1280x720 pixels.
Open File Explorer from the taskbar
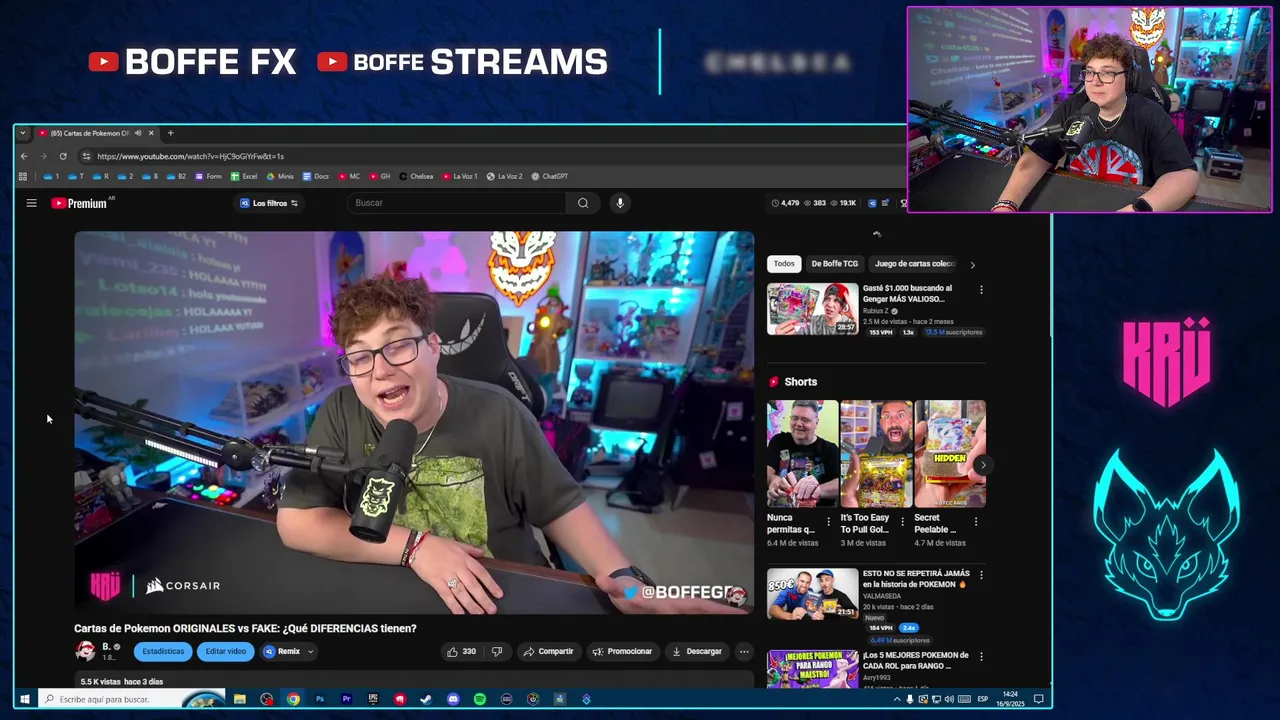pos(240,699)
